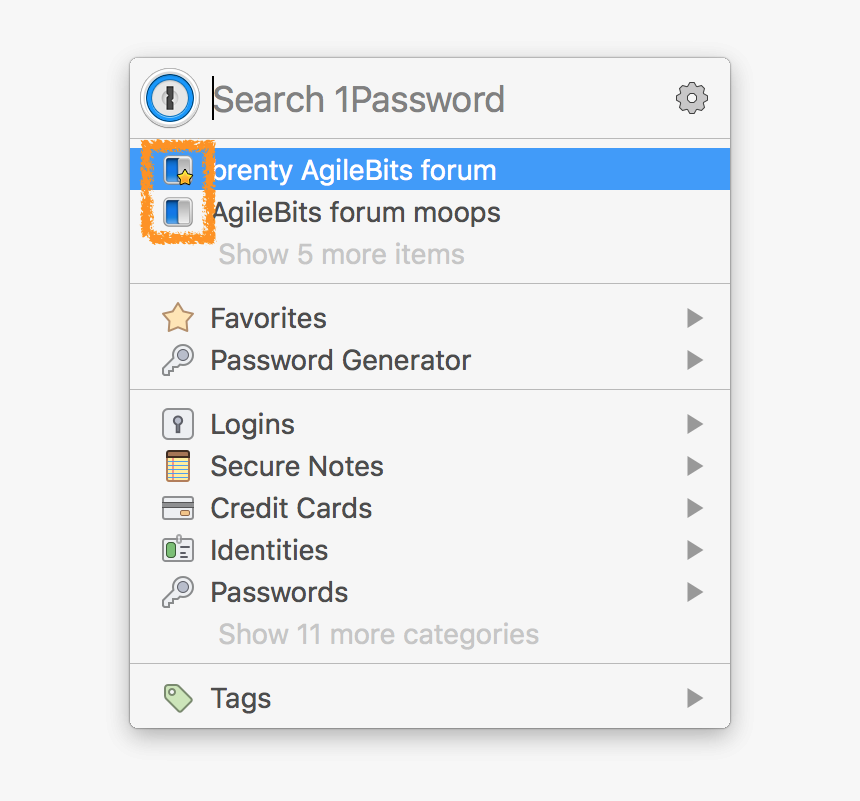
Task: Click the Logins keyhole icon
Action: pos(177,424)
